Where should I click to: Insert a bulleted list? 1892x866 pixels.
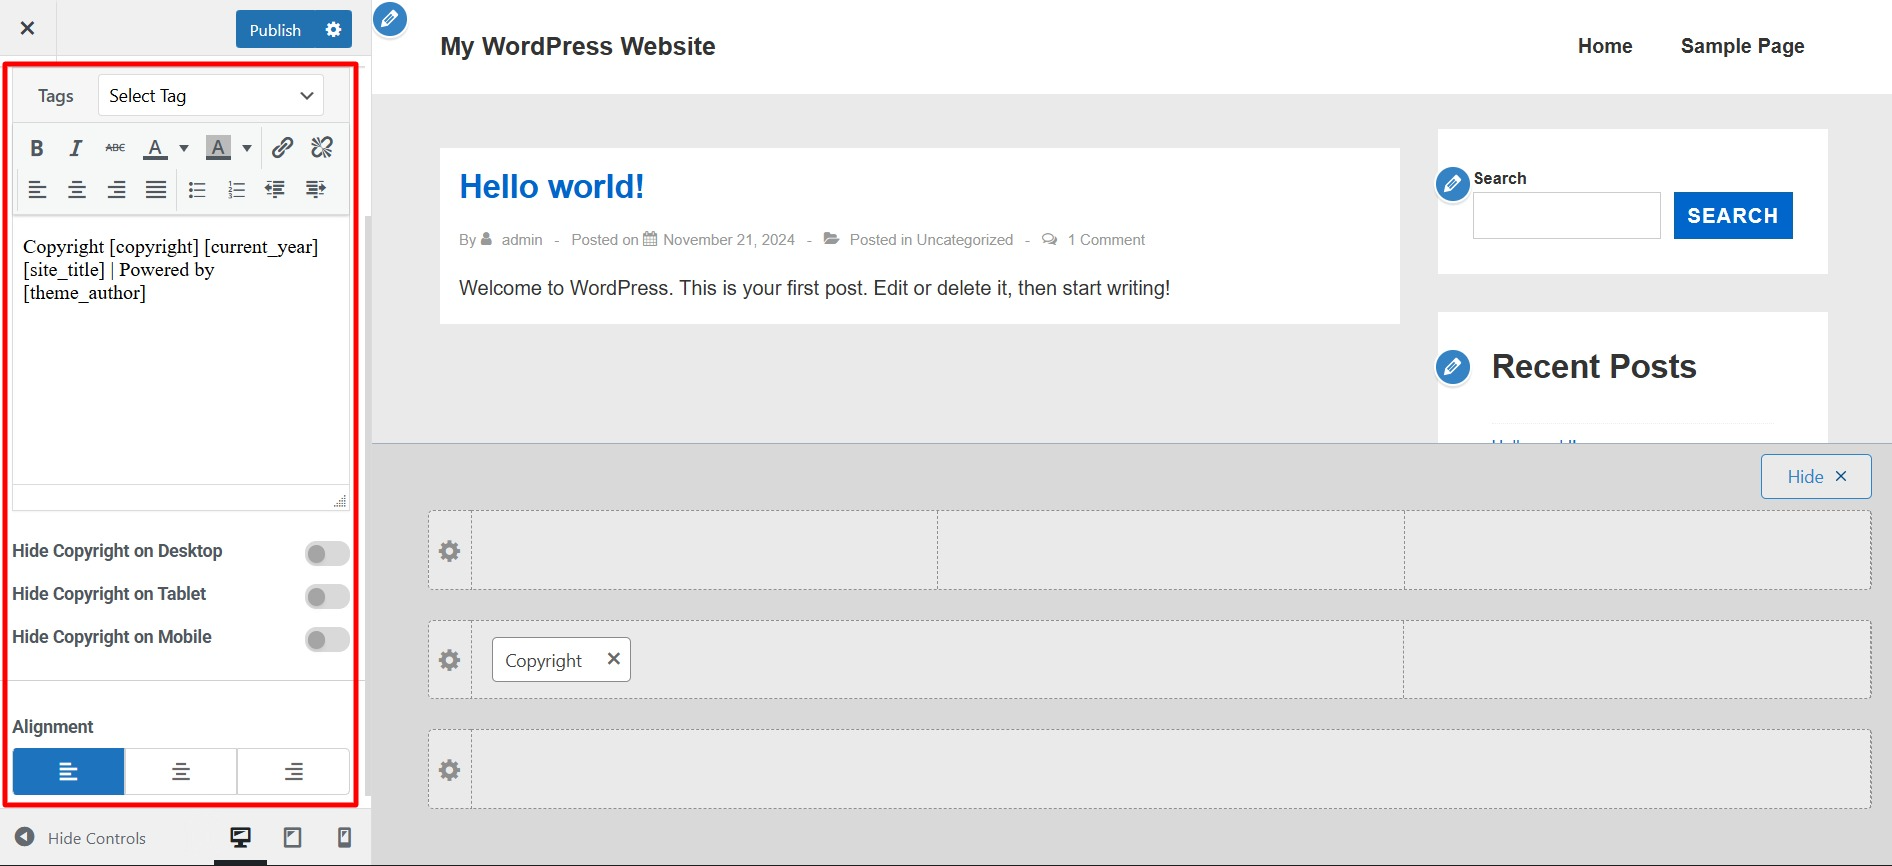[x=197, y=190]
